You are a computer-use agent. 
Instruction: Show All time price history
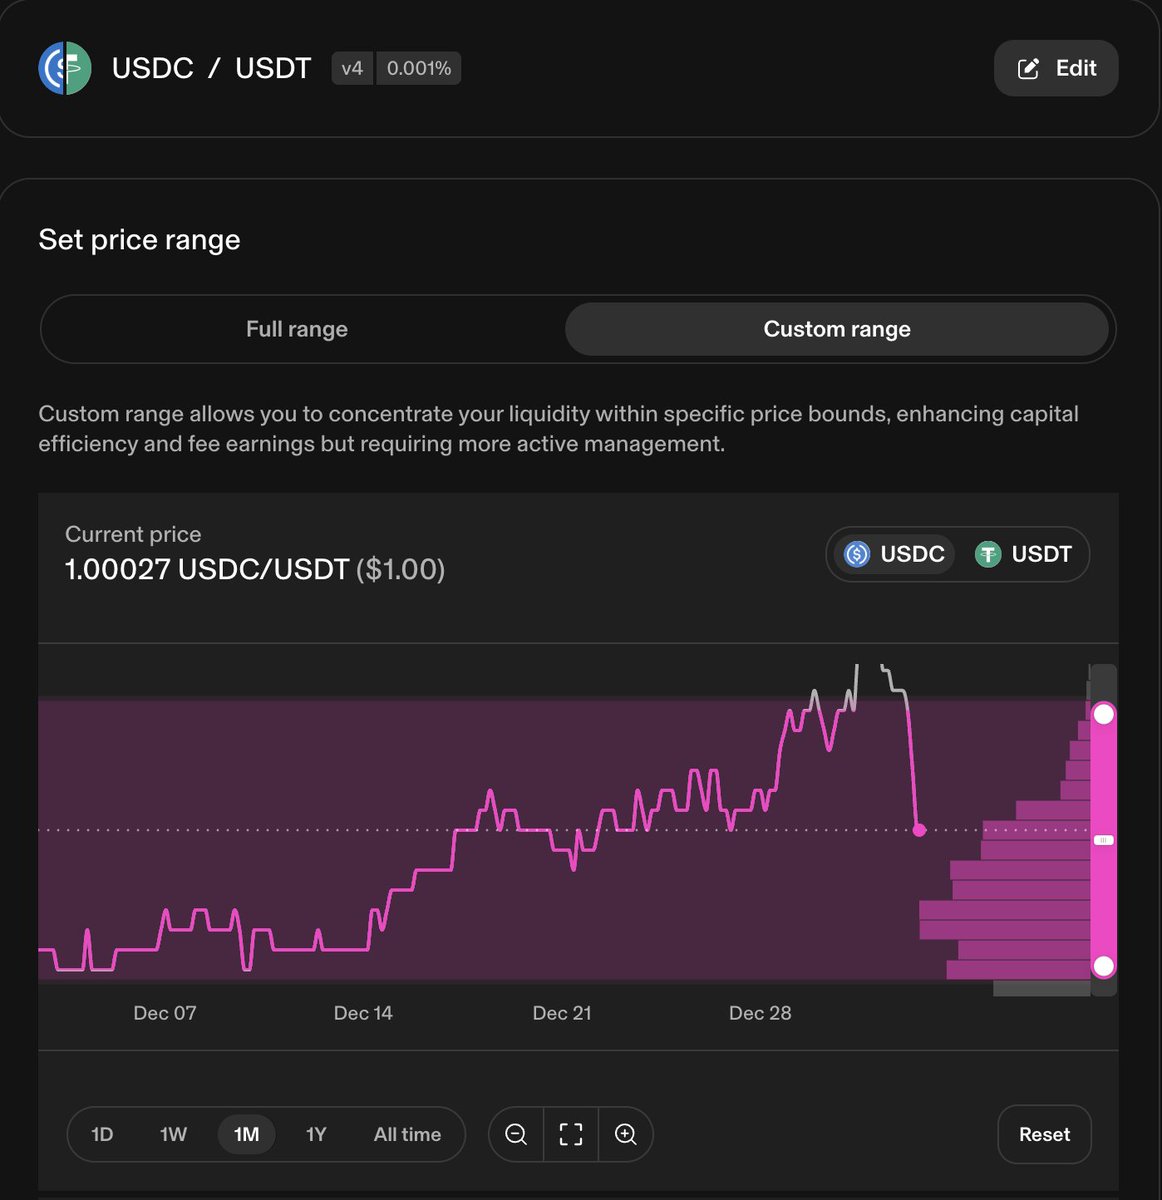point(407,1134)
